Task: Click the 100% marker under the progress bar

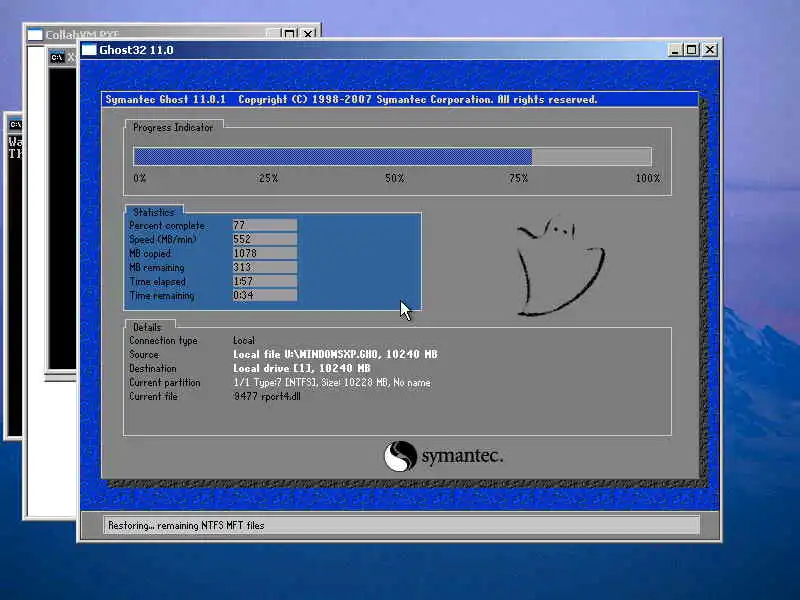Action: (x=647, y=178)
